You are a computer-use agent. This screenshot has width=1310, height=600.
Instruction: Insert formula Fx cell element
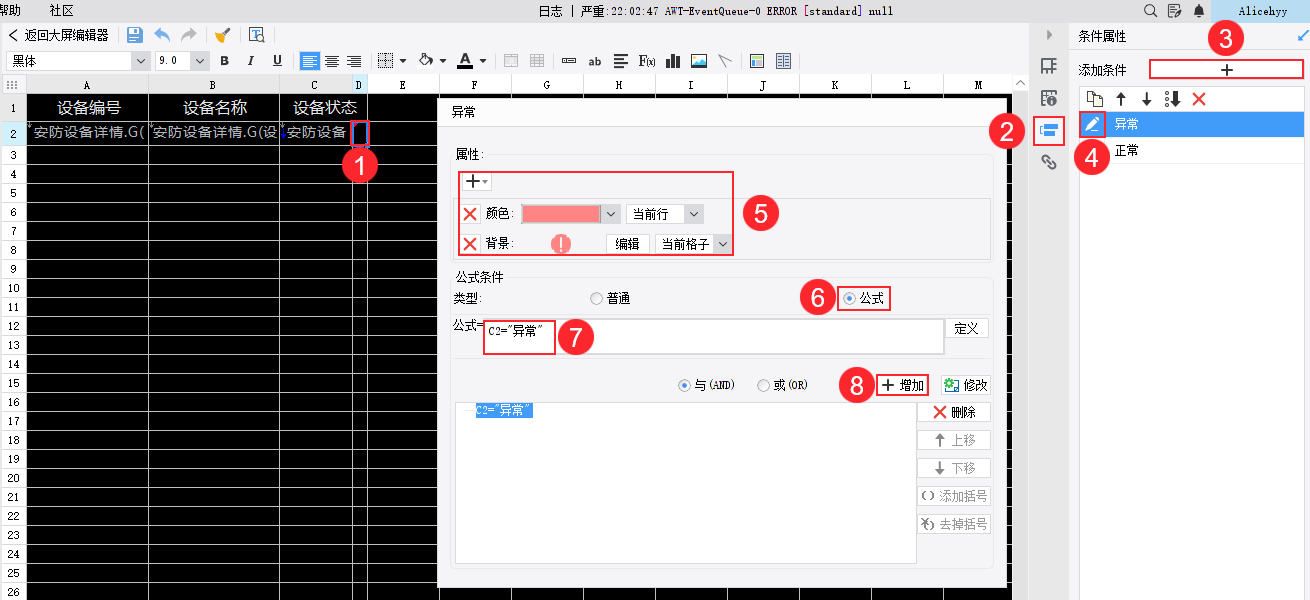click(647, 61)
